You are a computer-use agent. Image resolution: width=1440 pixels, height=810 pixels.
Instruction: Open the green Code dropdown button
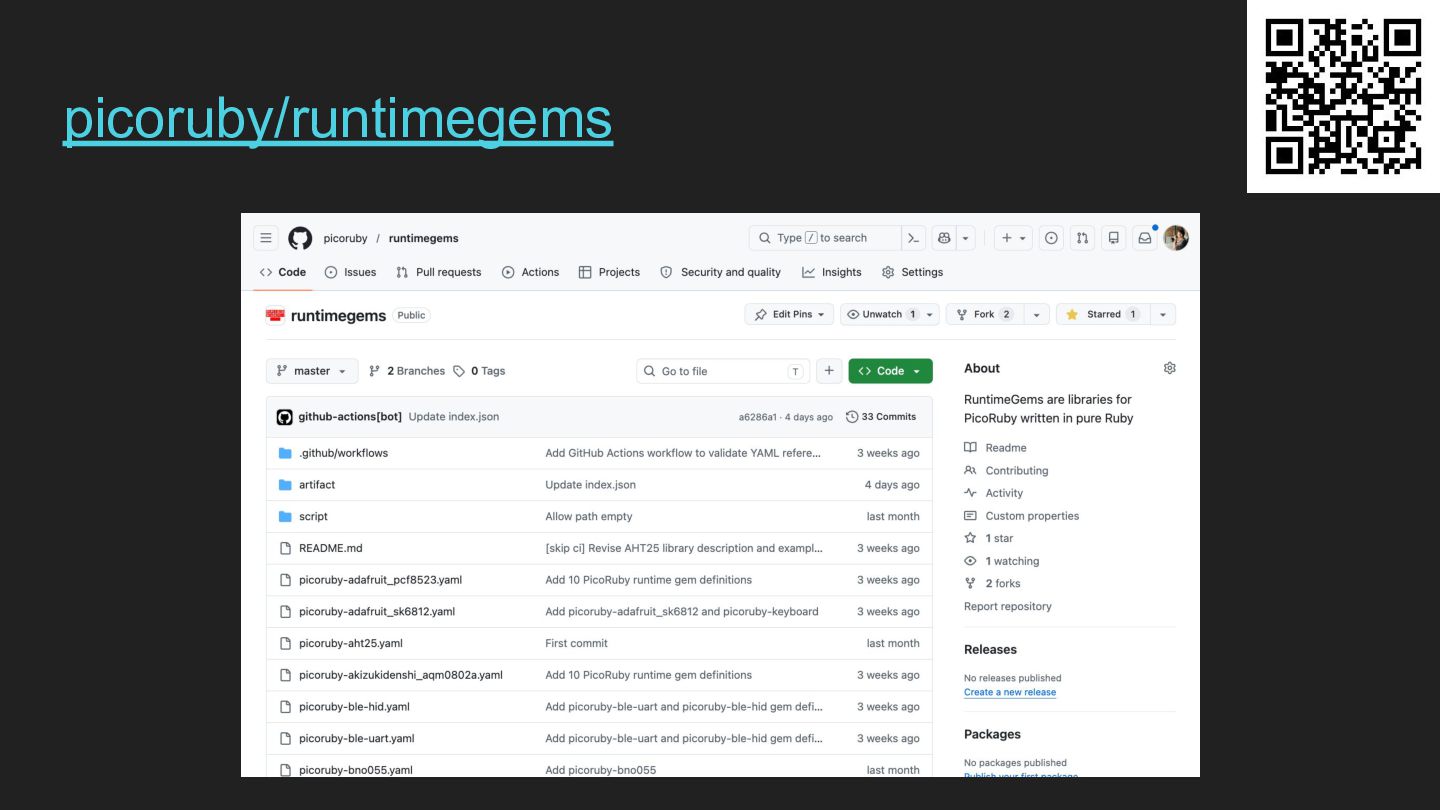tap(891, 371)
